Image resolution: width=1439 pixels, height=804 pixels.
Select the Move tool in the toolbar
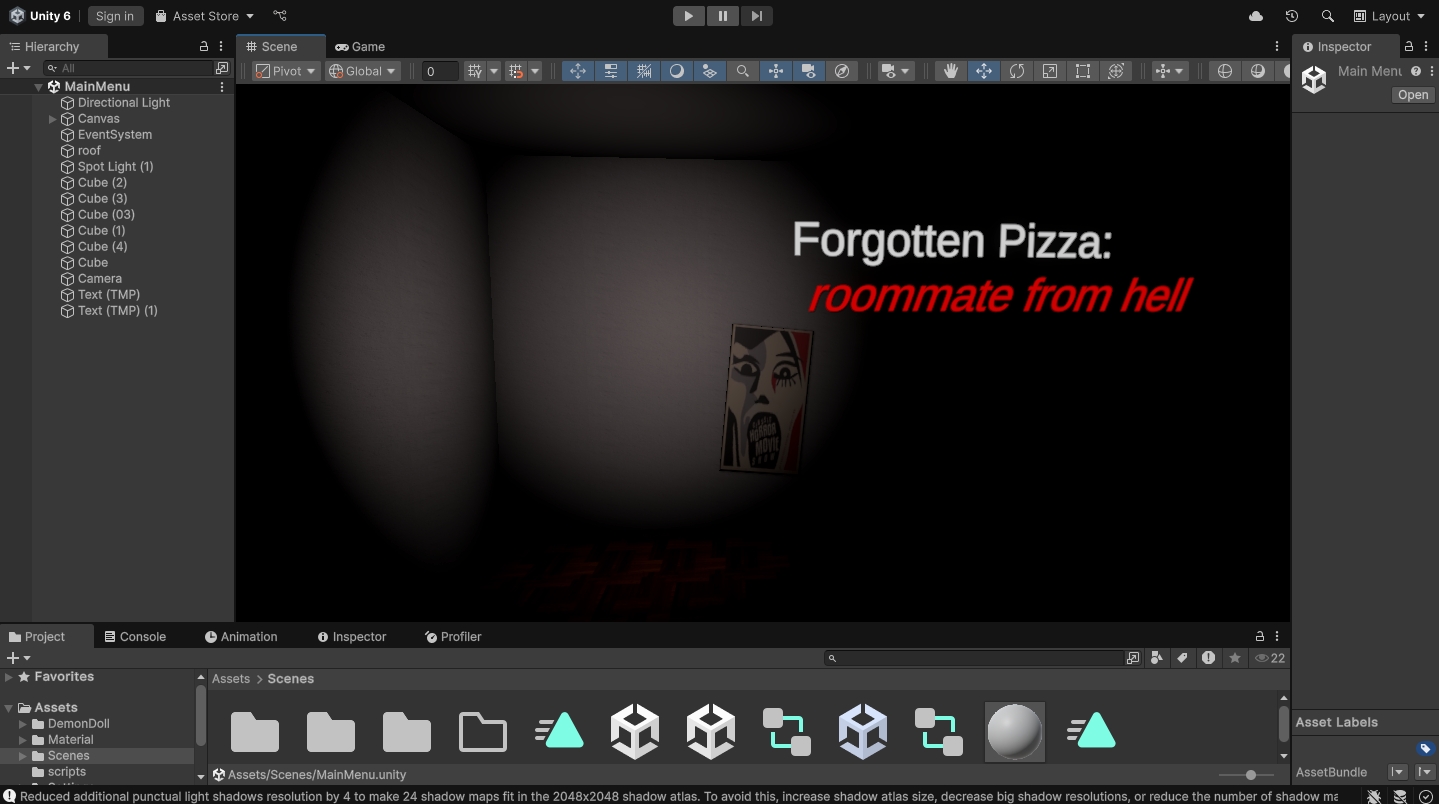[x=983, y=70]
